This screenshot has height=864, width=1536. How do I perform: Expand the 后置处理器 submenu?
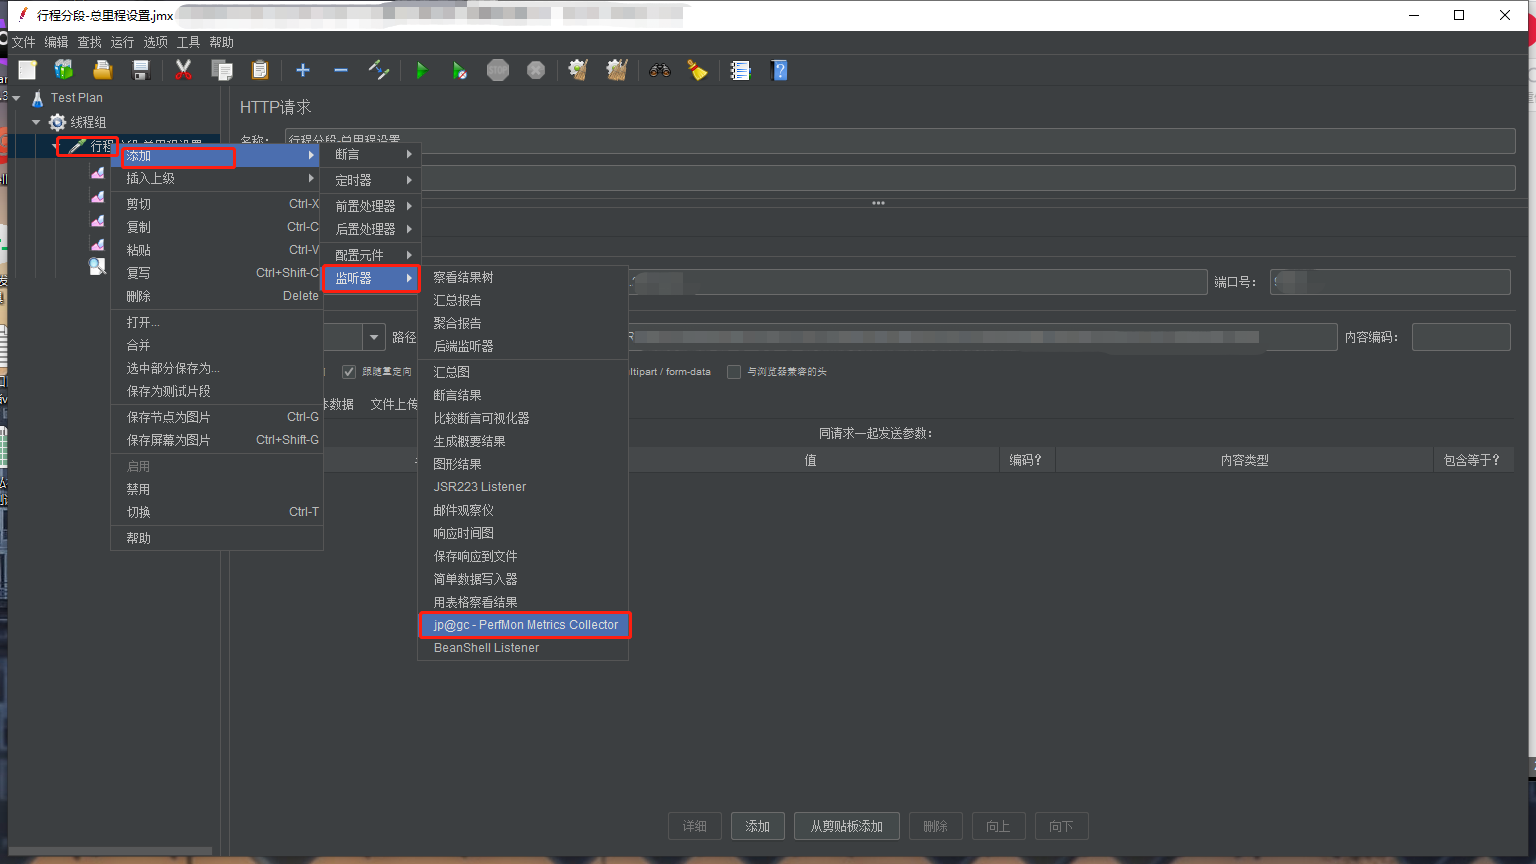click(371, 229)
